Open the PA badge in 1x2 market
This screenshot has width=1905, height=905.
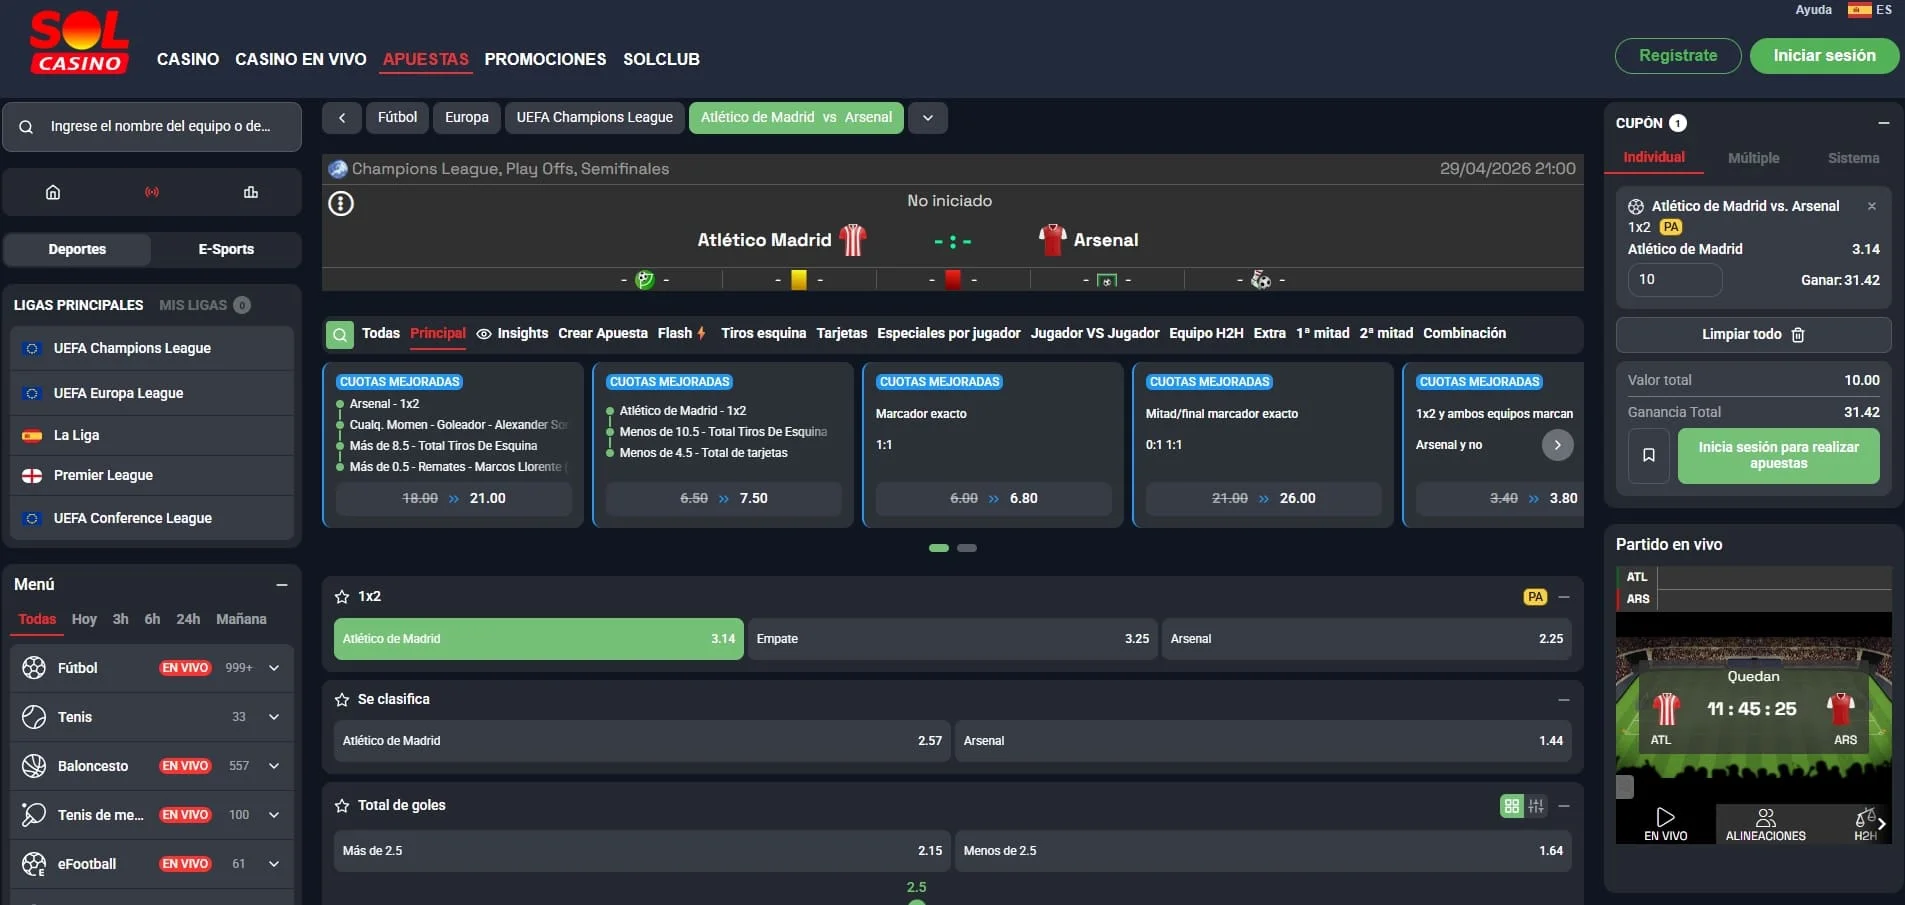click(x=1535, y=597)
